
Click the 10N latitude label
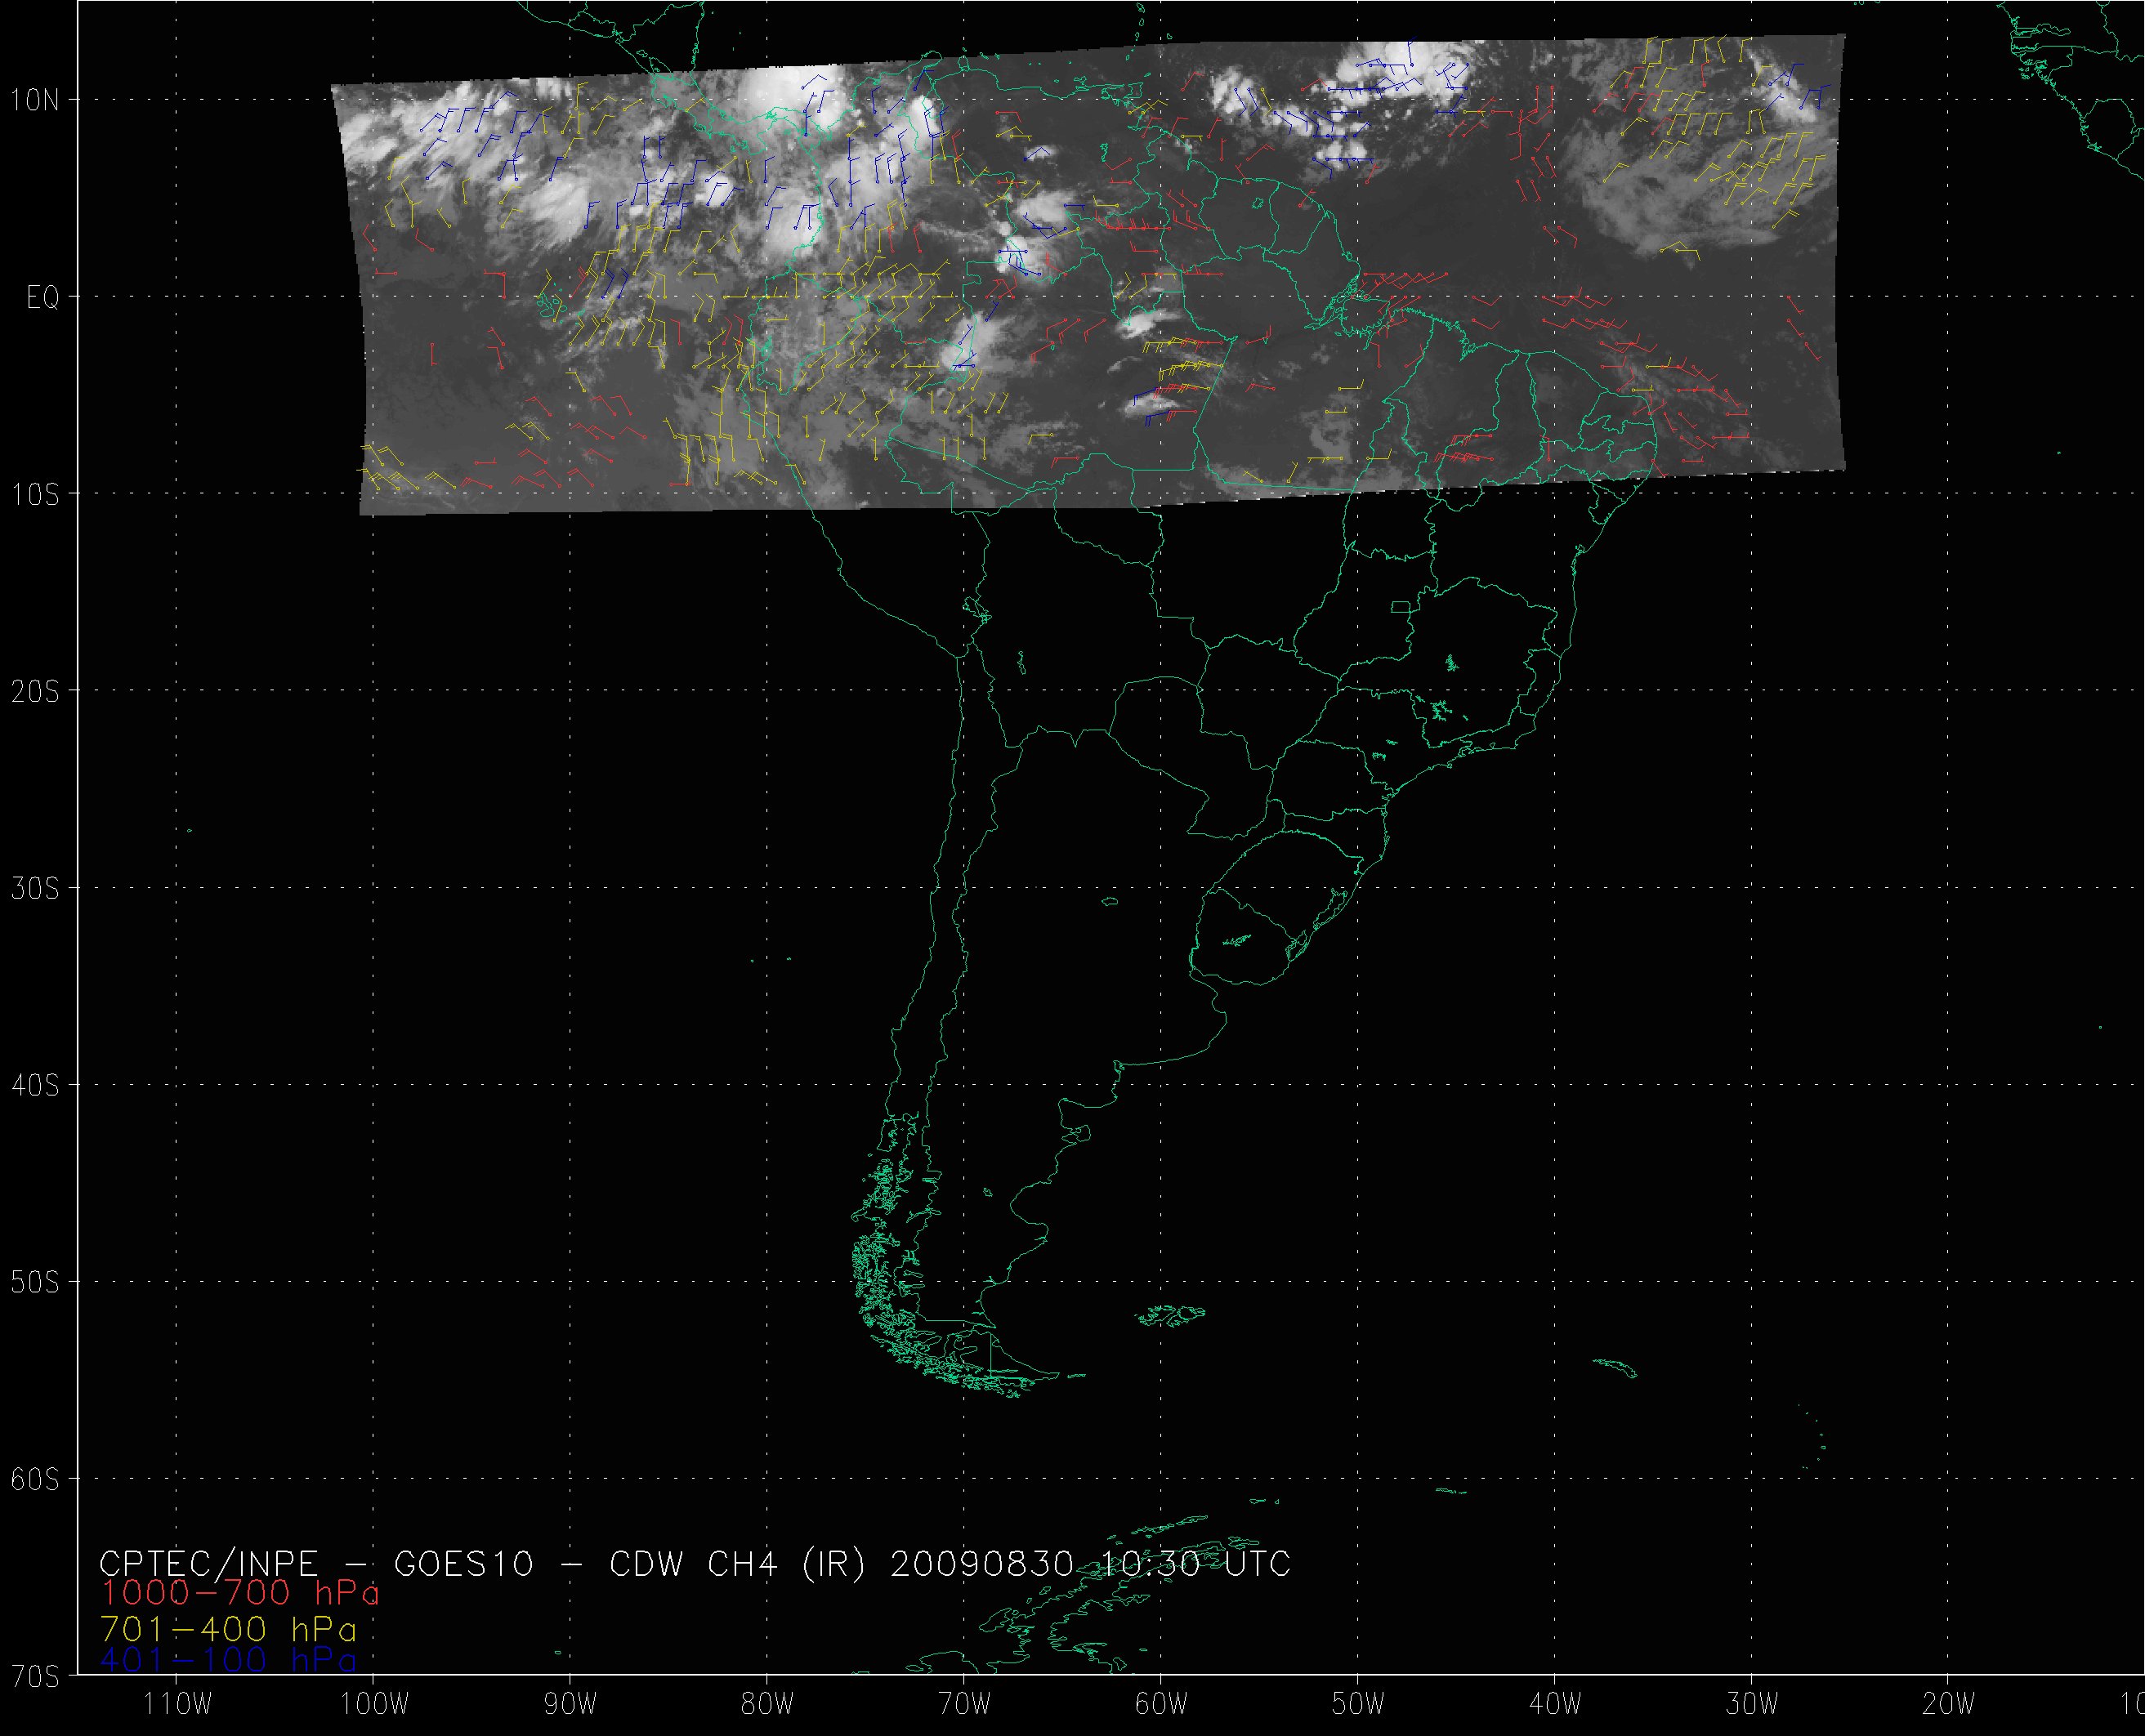(36, 100)
